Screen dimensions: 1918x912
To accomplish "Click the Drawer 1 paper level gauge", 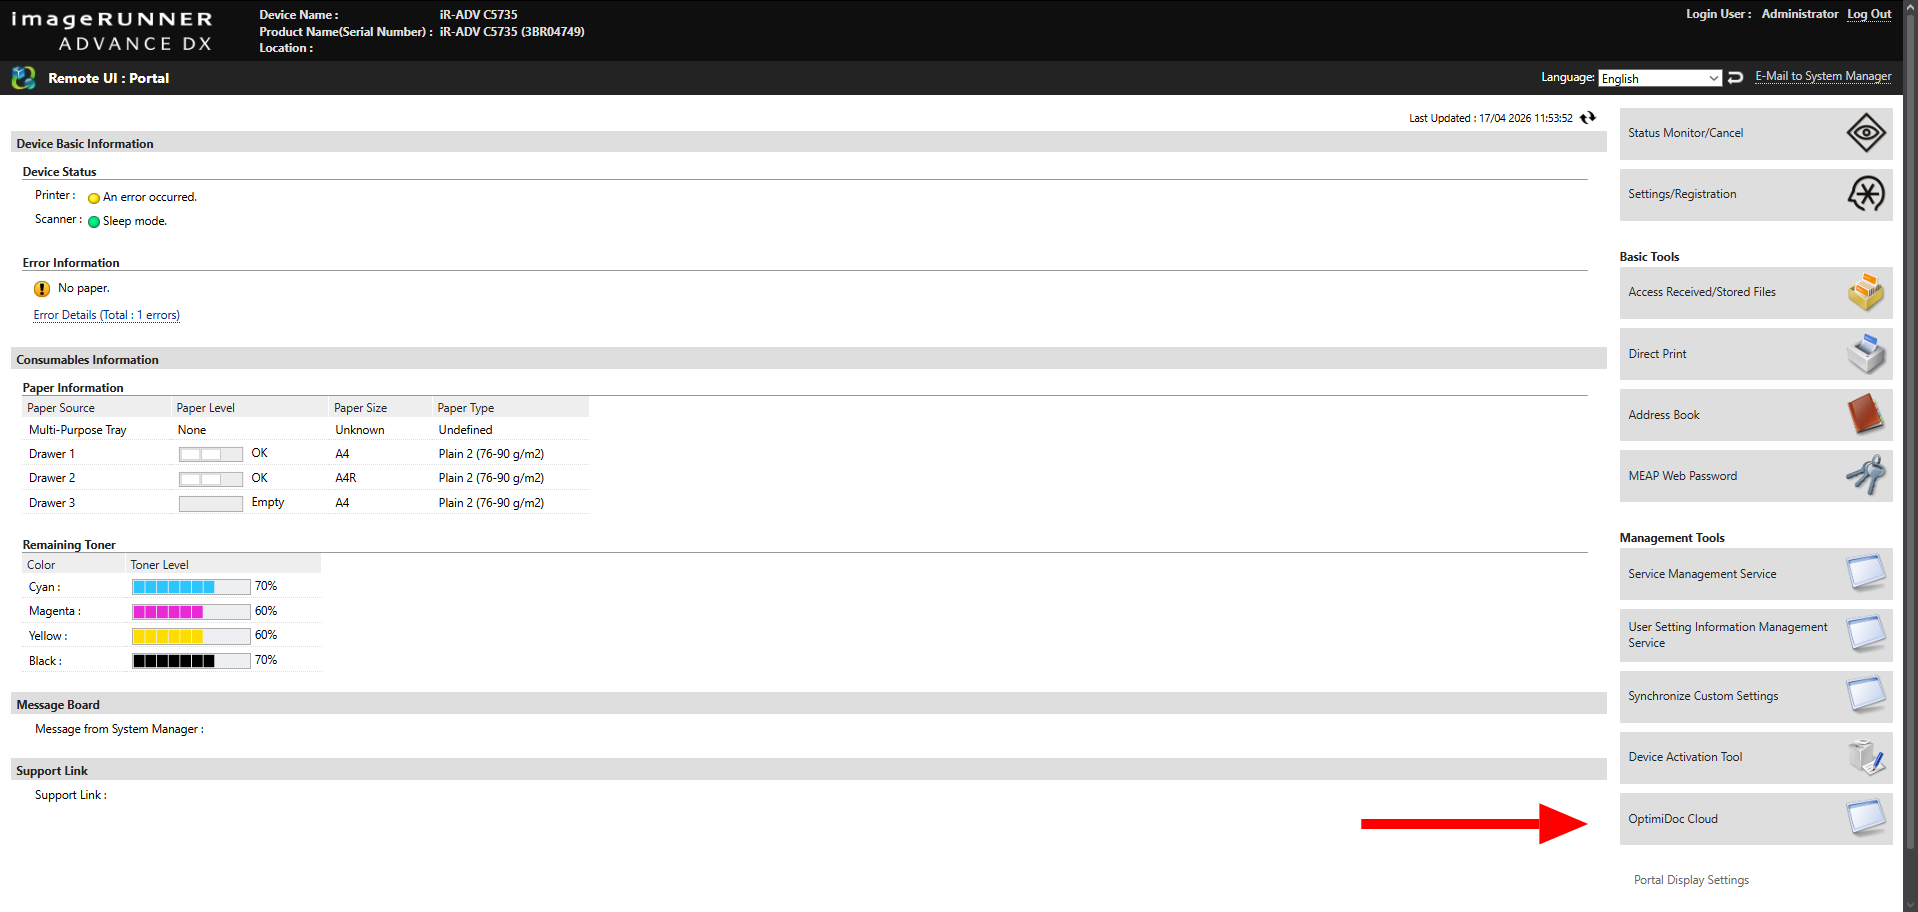I will (x=211, y=454).
